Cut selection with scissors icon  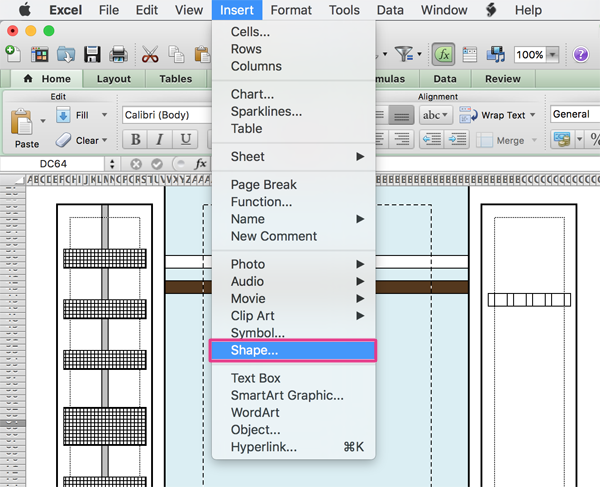pyautogui.click(x=150, y=54)
